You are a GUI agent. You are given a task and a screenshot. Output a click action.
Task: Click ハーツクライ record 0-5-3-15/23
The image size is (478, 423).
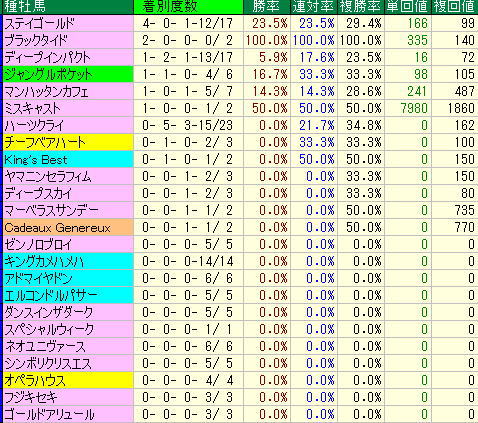[187, 125]
